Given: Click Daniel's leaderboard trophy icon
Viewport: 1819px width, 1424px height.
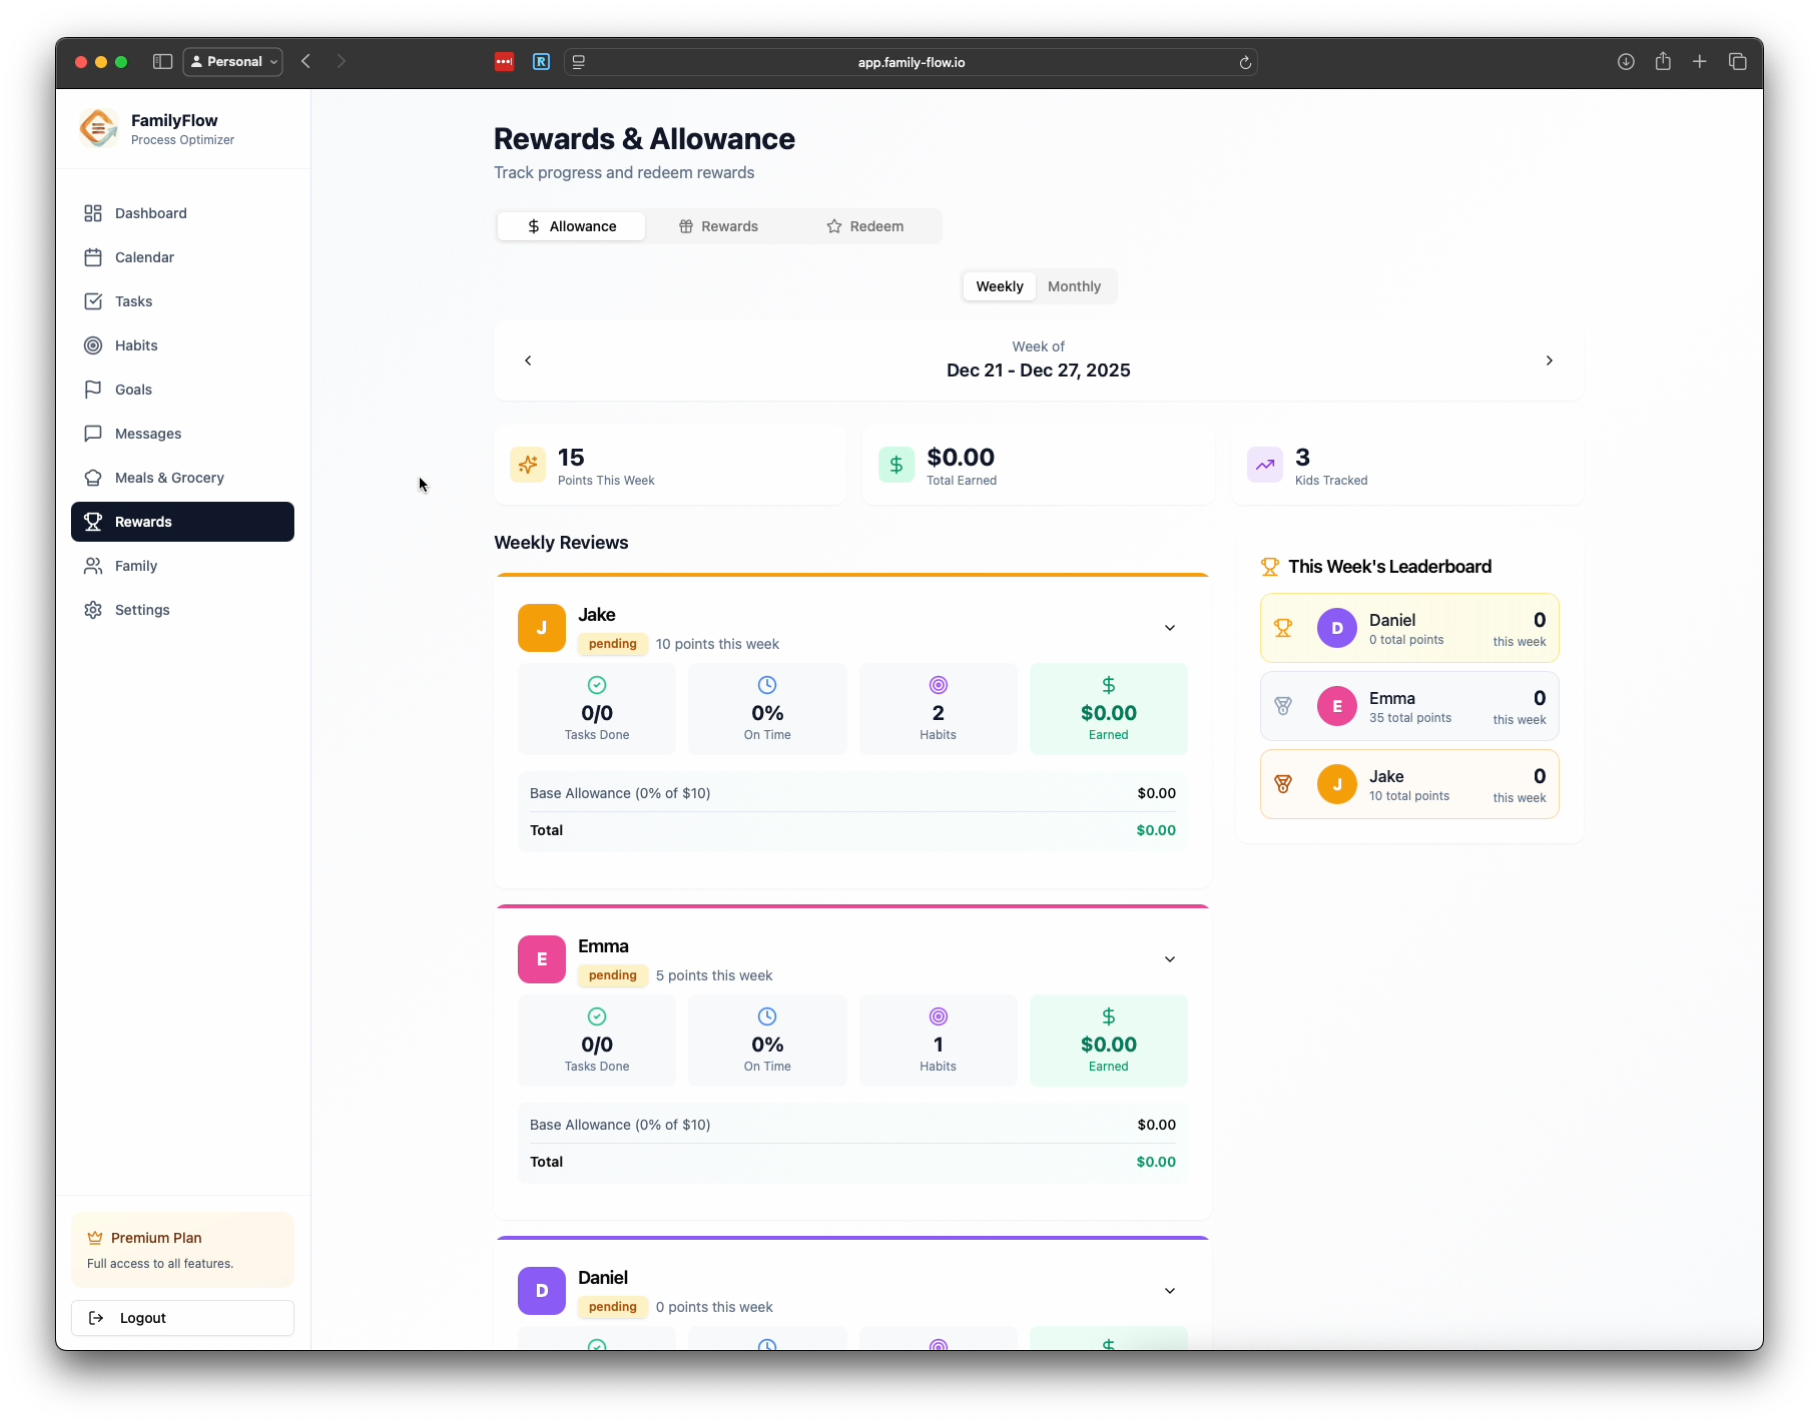Looking at the screenshot, I should 1283,628.
